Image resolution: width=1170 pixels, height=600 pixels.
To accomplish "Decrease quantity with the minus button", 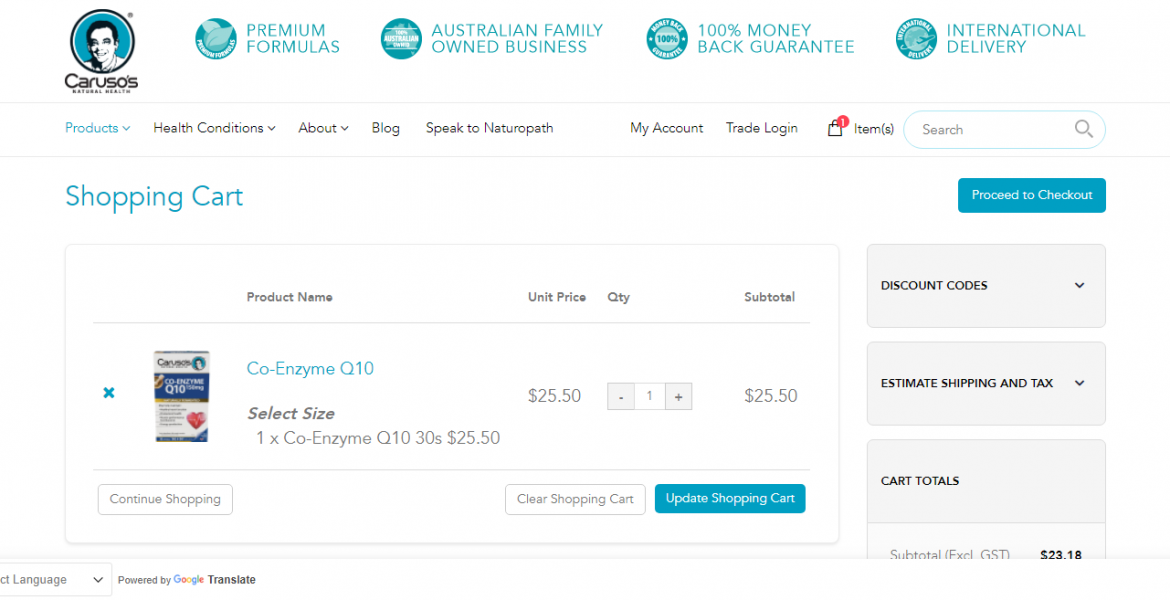I will 621,397.
